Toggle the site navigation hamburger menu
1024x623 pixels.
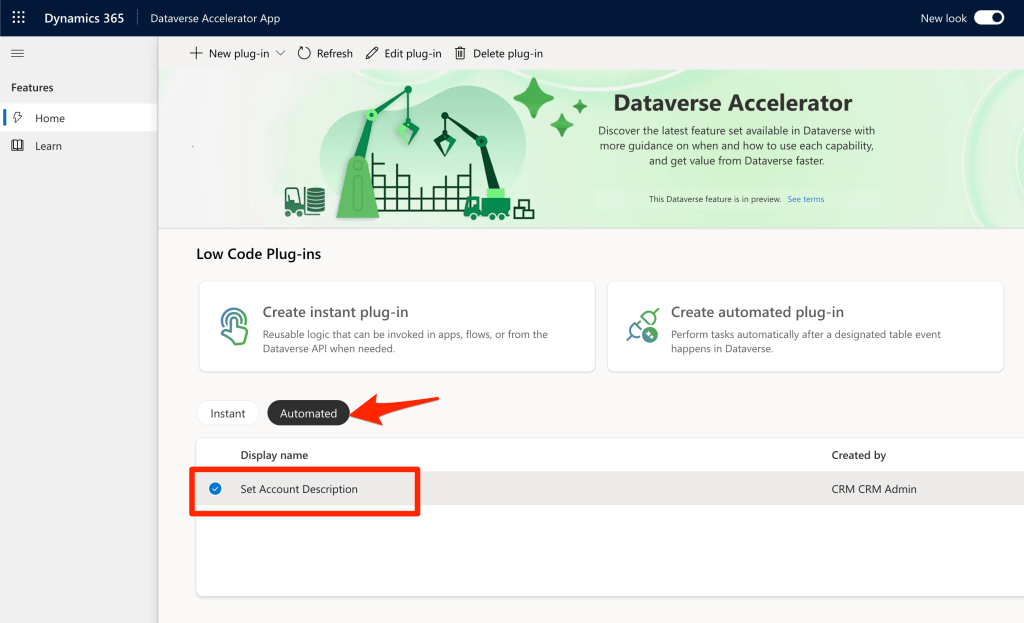click(x=17, y=53)
